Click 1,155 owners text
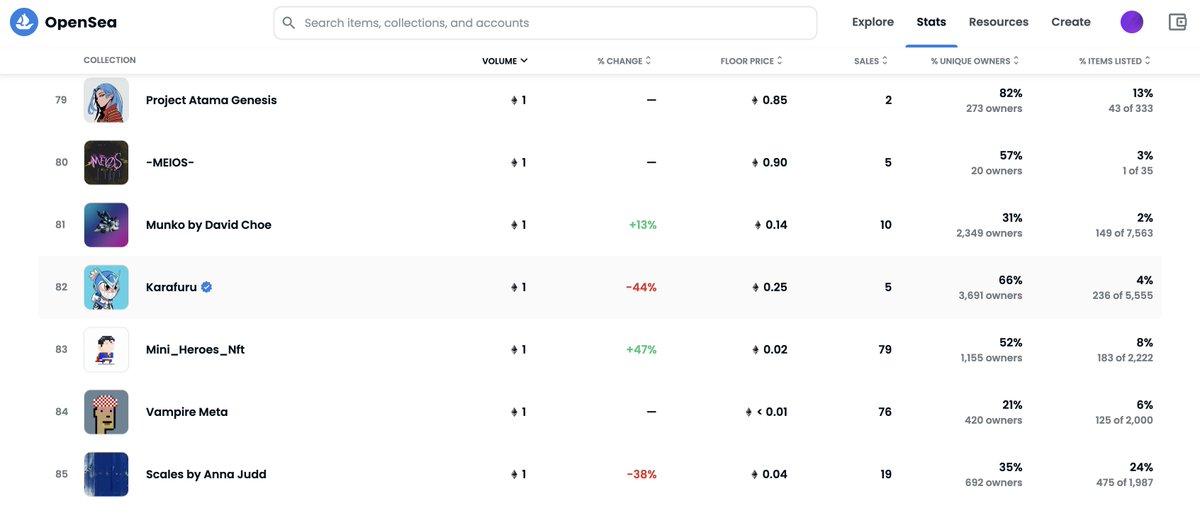The image size is (1200, 513). (x=991, y=358)
